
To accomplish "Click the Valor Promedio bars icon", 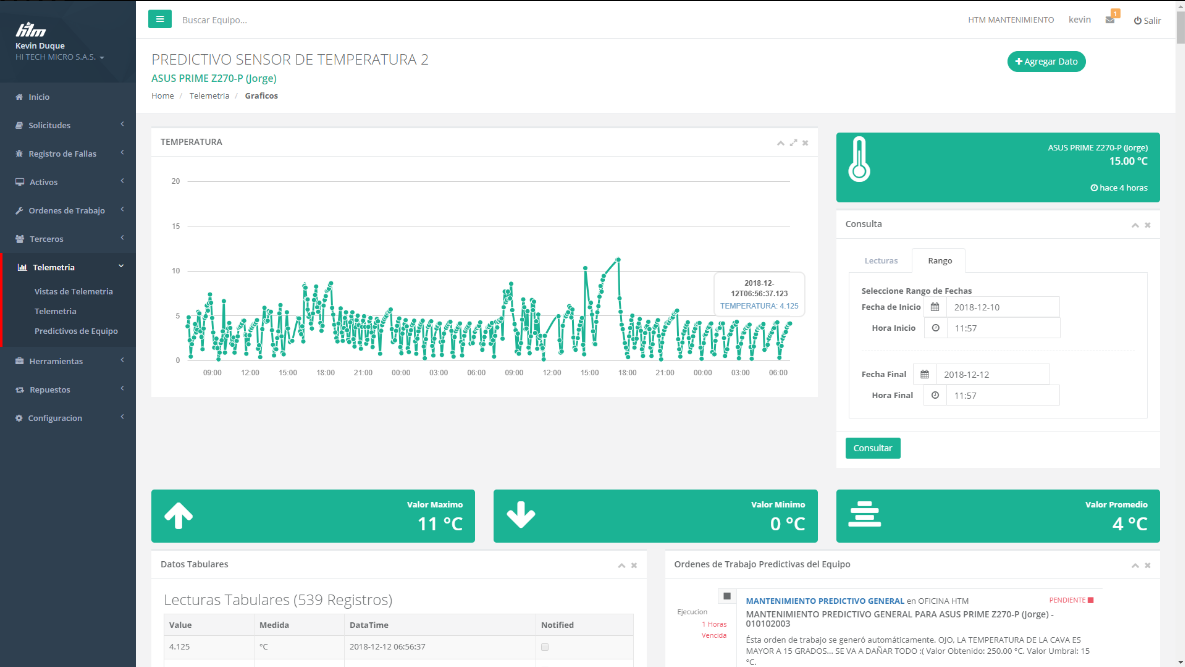I will coord(864,514).
